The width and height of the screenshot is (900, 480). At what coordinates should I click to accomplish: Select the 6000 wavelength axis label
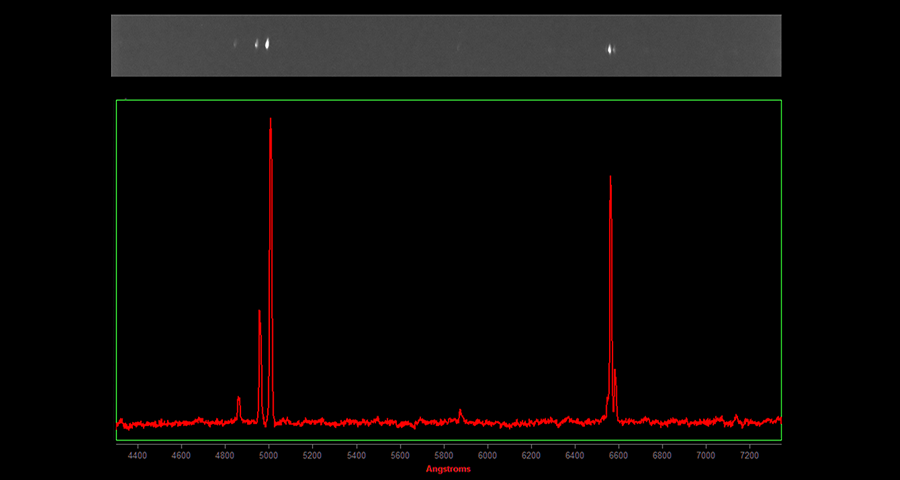click(x=487, y=455)
